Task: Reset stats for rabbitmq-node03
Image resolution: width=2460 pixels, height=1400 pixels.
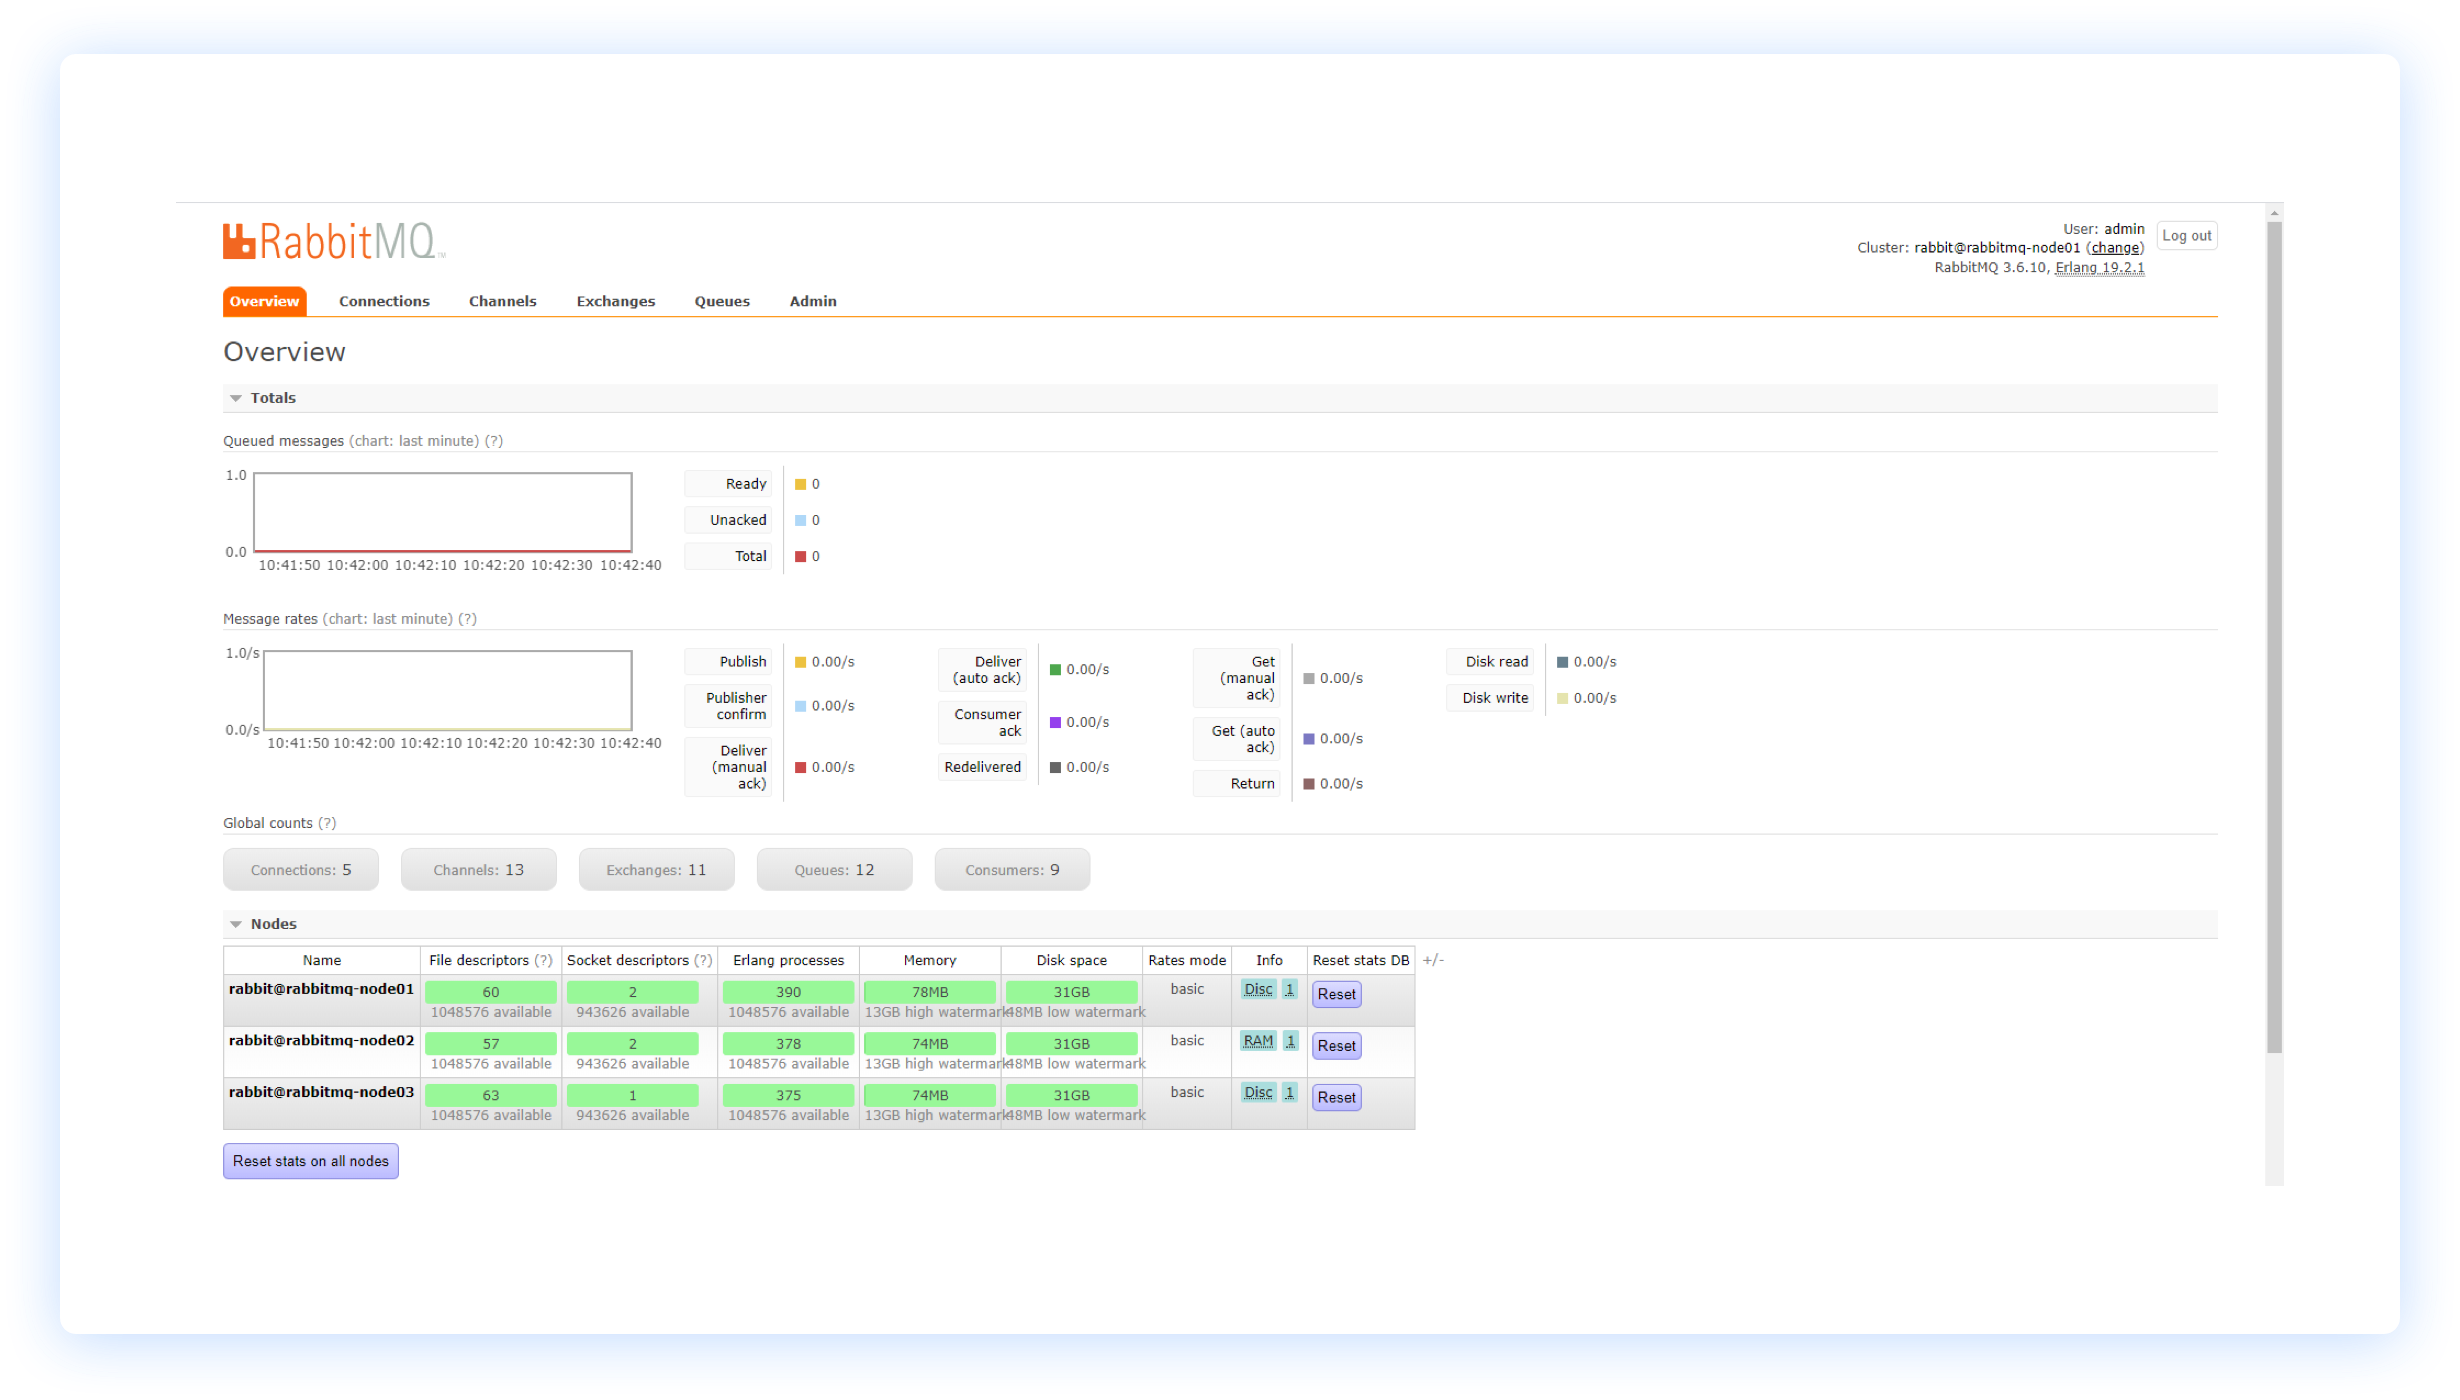Action: pos(1337,1097)
